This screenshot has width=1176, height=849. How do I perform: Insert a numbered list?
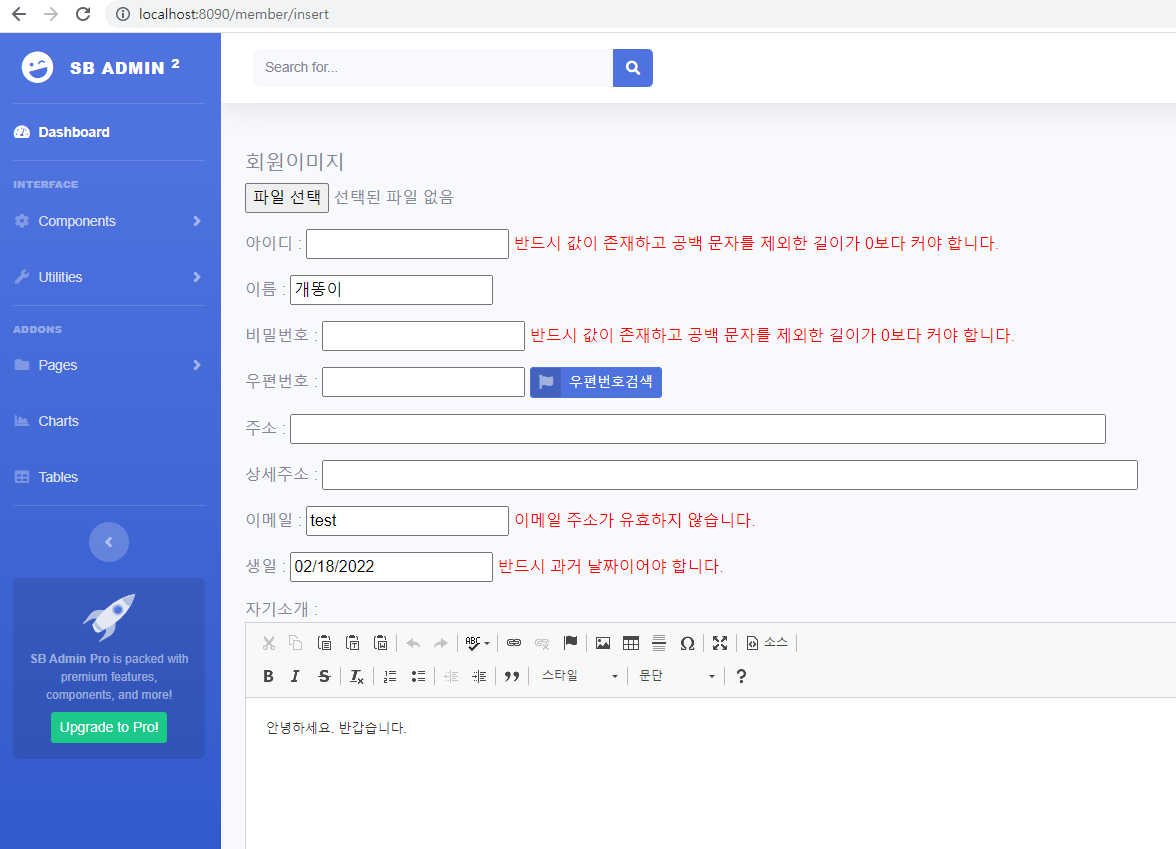coord(390,676)
